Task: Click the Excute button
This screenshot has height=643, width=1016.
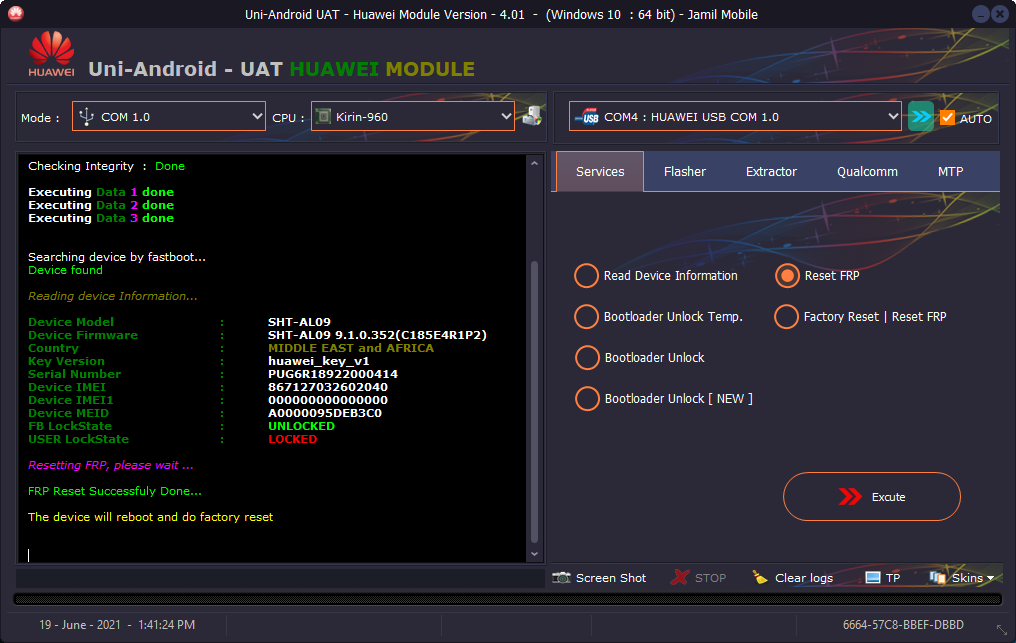Action: pos(872,497)
